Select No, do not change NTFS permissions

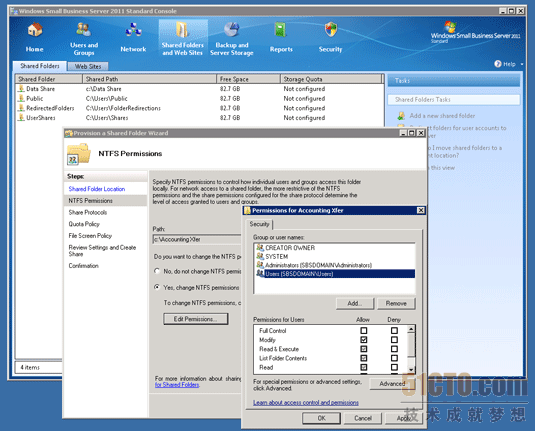157,271
